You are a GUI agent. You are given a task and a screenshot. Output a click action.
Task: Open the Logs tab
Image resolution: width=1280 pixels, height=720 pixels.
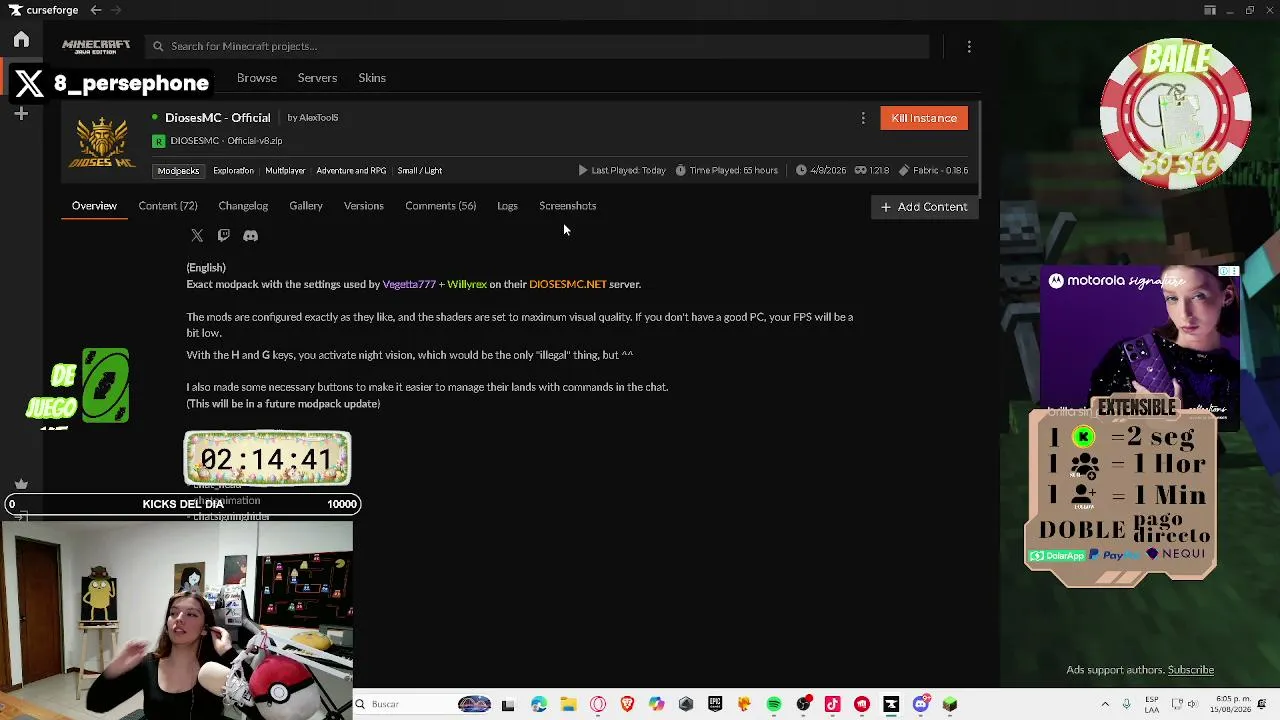click(x=507, y=206)
